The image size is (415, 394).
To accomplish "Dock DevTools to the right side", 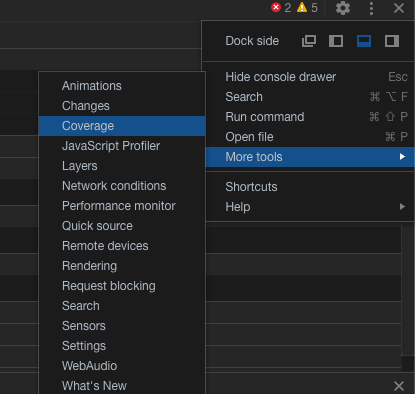I will click(392, 41).
